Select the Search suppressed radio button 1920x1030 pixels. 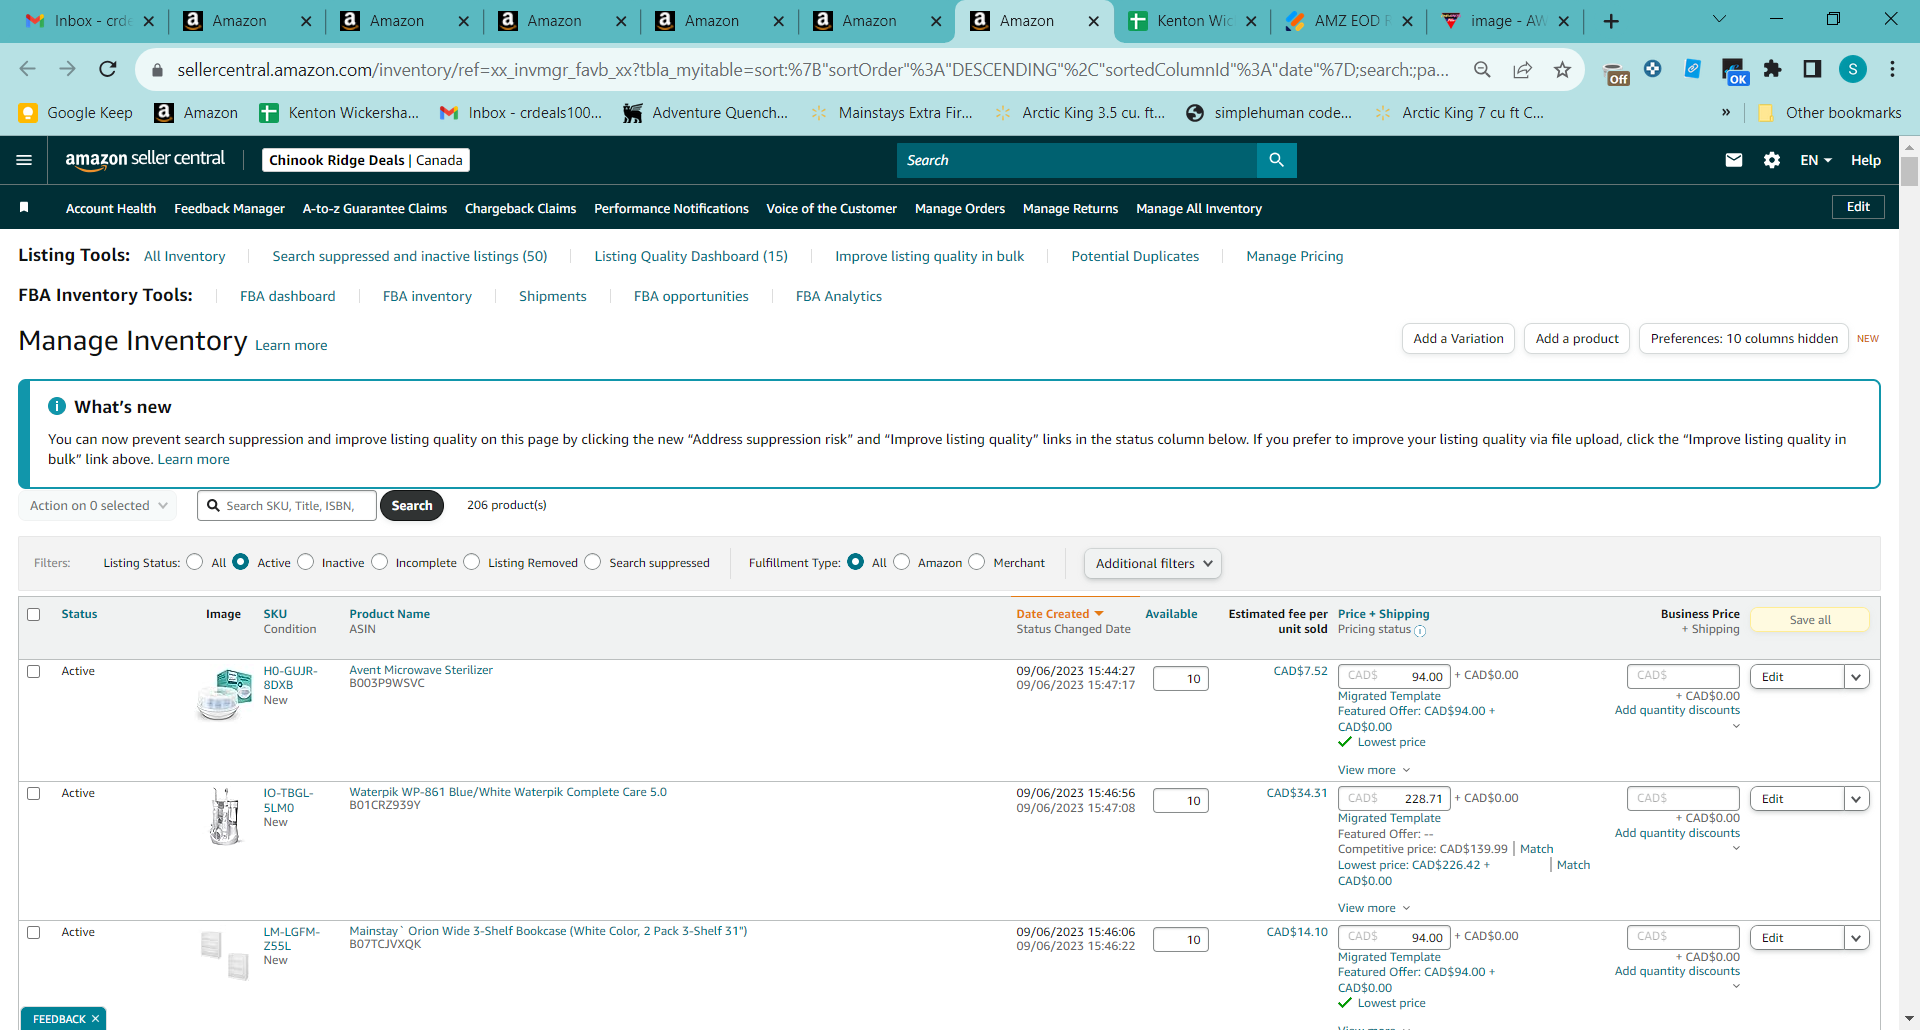[x=593, y=562]
